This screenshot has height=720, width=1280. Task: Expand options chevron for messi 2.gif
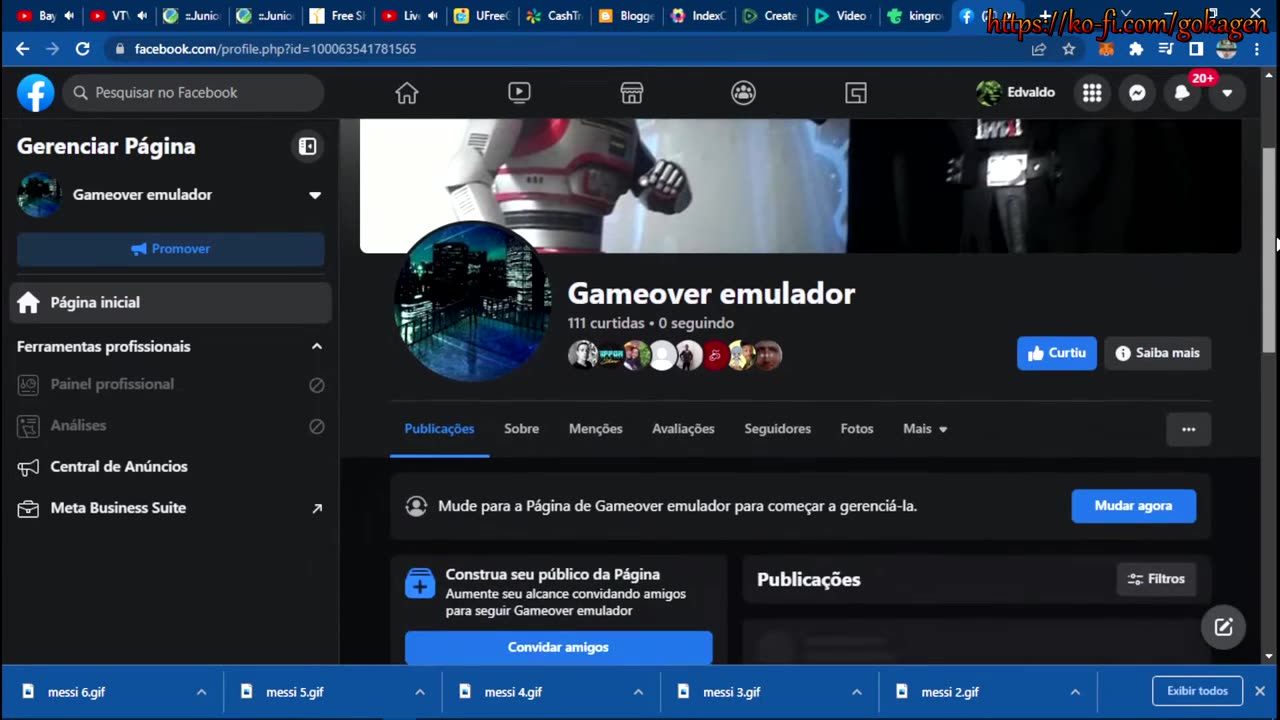[x=1075, y=692]
